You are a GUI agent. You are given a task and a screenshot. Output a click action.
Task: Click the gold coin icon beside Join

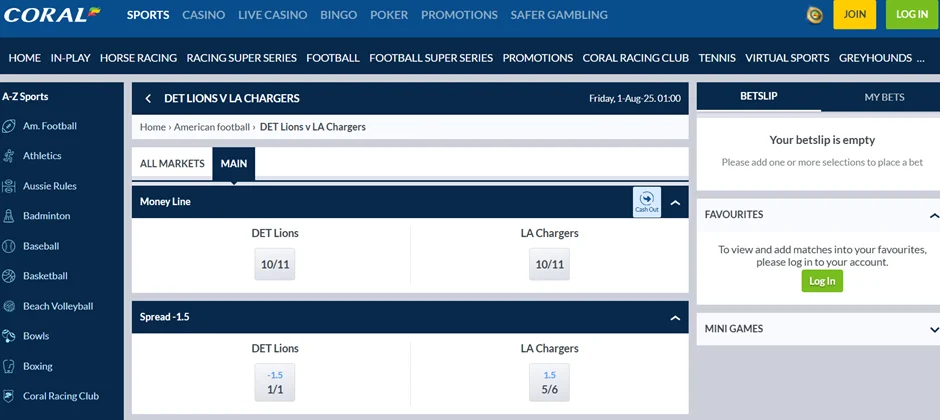pyautogui.click(x=815, y=15)
